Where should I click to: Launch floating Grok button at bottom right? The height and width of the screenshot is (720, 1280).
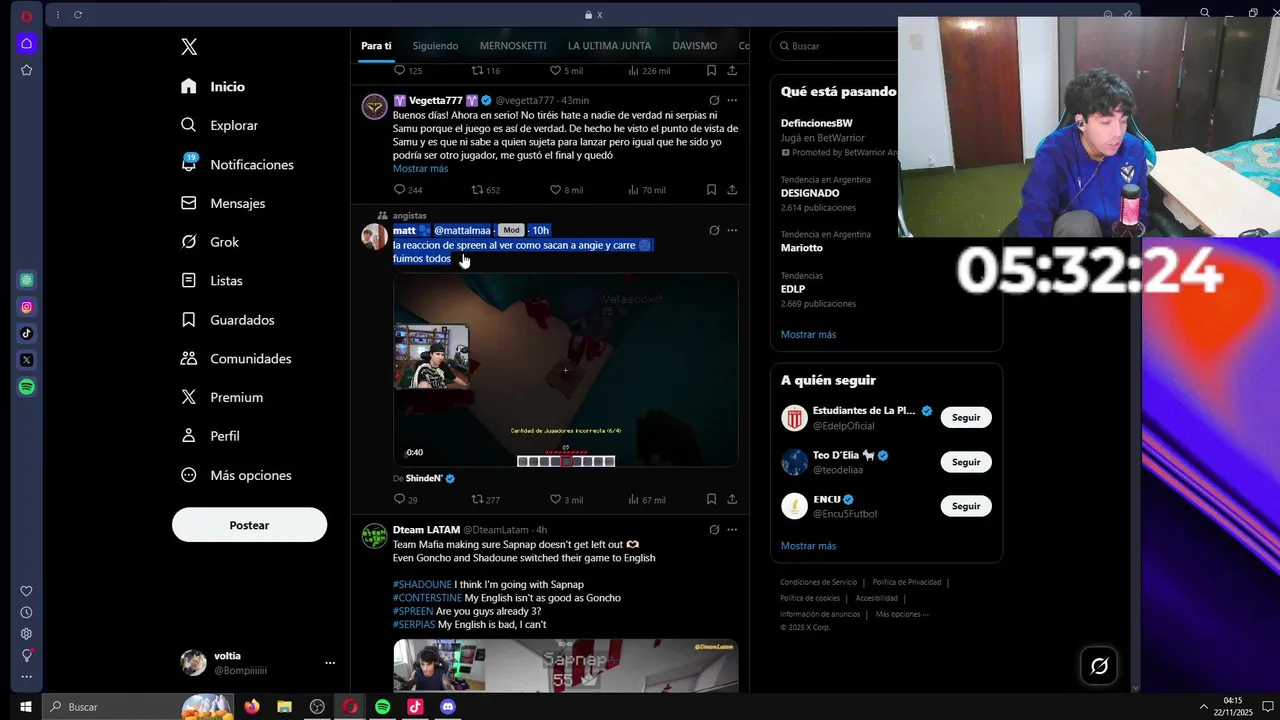[x=1099, y=666]
